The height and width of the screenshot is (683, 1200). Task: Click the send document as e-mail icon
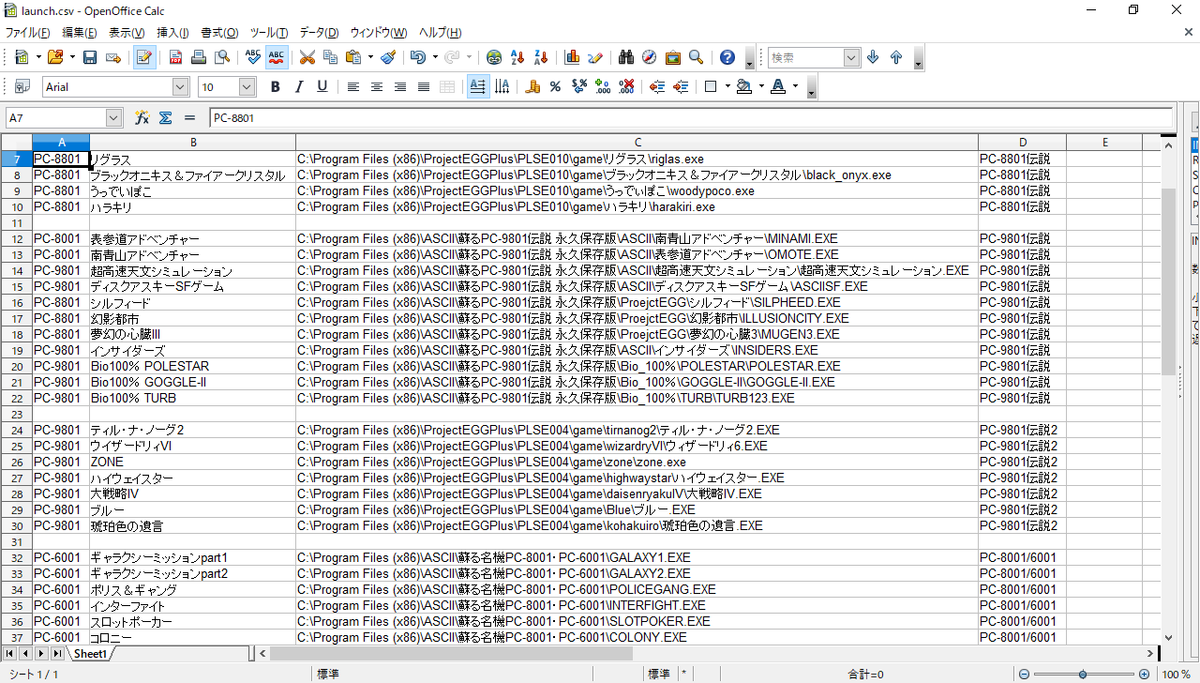point(114,58)
